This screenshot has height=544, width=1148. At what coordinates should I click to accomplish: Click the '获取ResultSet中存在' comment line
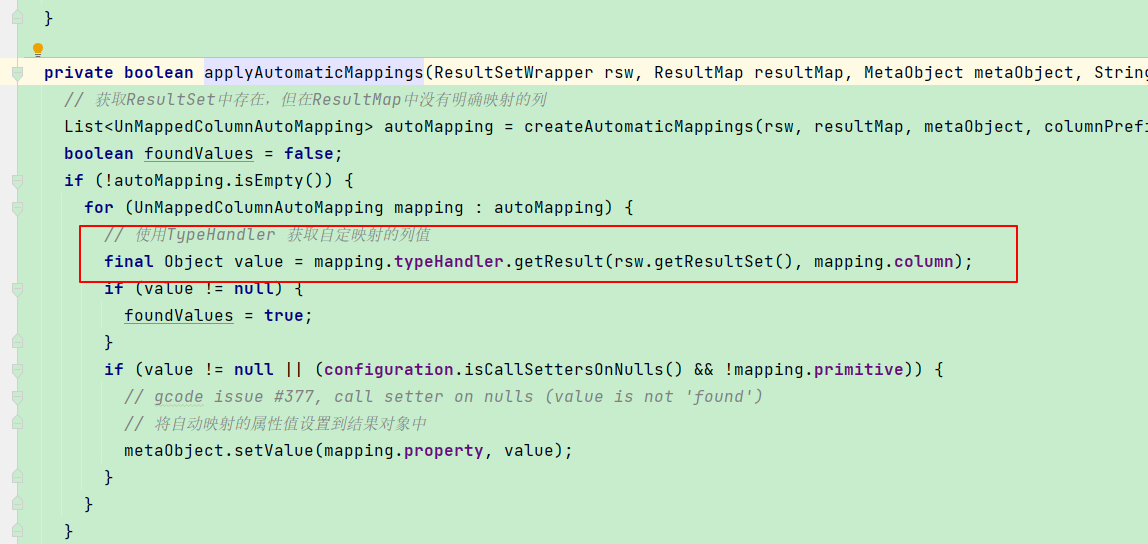point(305,100)
